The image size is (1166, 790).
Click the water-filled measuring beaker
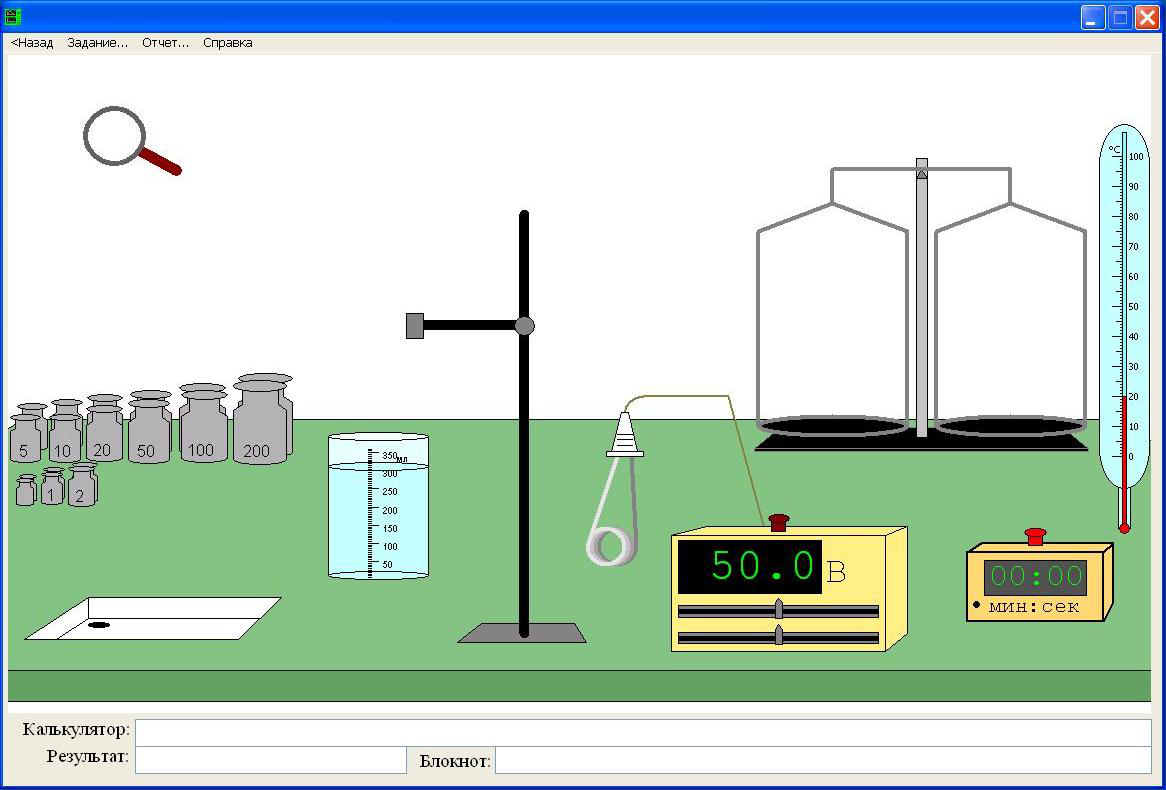pos(378,508)
